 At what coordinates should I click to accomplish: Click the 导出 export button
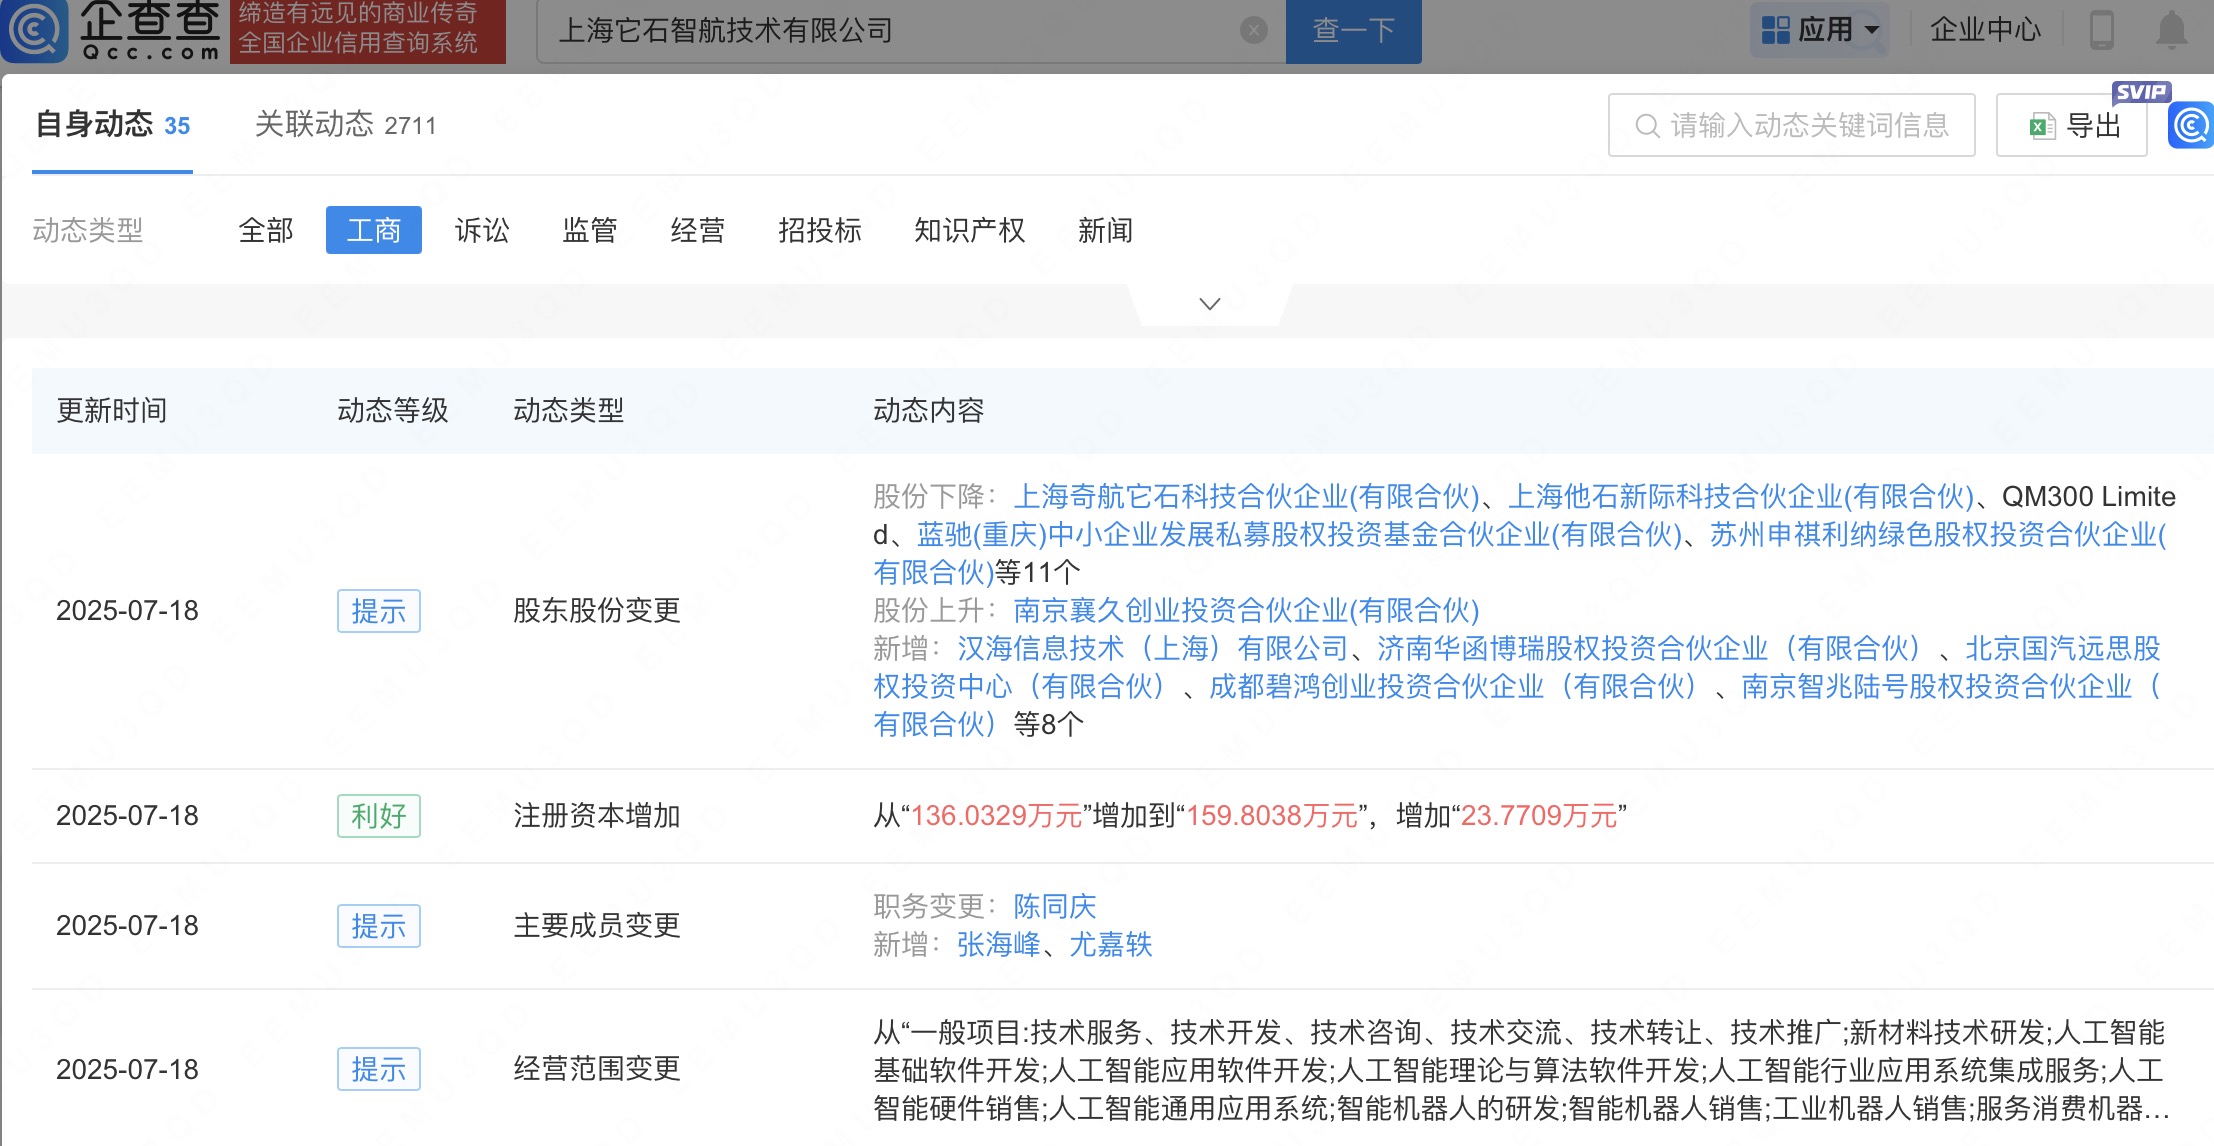coord(2072,126)
